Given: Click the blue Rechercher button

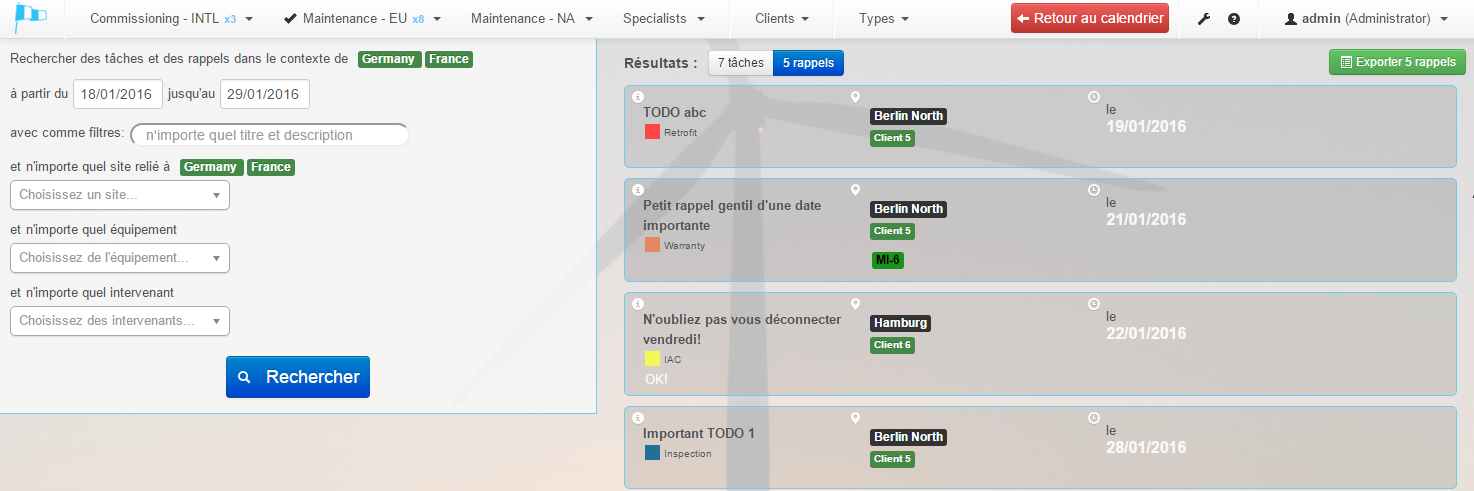Looking at the screenshot, I should (298, 377).
